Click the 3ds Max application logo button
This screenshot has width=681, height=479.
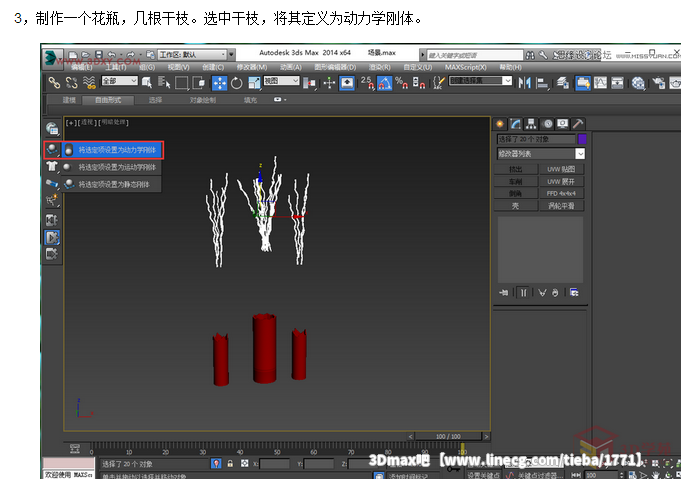pyautogui.click(x=51, y=57)
